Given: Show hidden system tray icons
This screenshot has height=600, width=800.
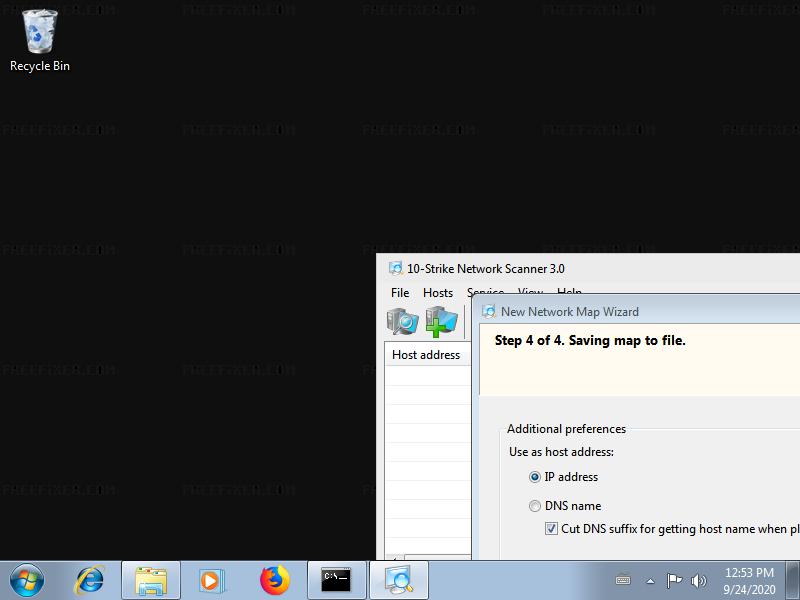Looking at the screenshot, I should 650,580.
